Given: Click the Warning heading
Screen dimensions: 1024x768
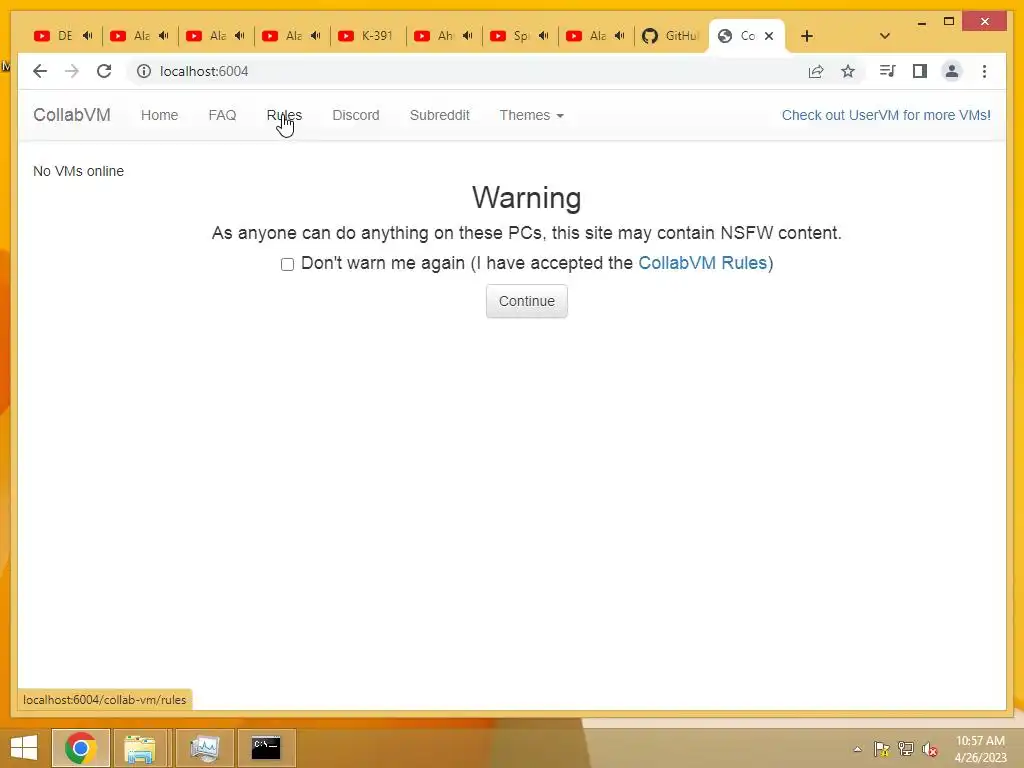Looking at the screenshot, I should click(526, 198).
